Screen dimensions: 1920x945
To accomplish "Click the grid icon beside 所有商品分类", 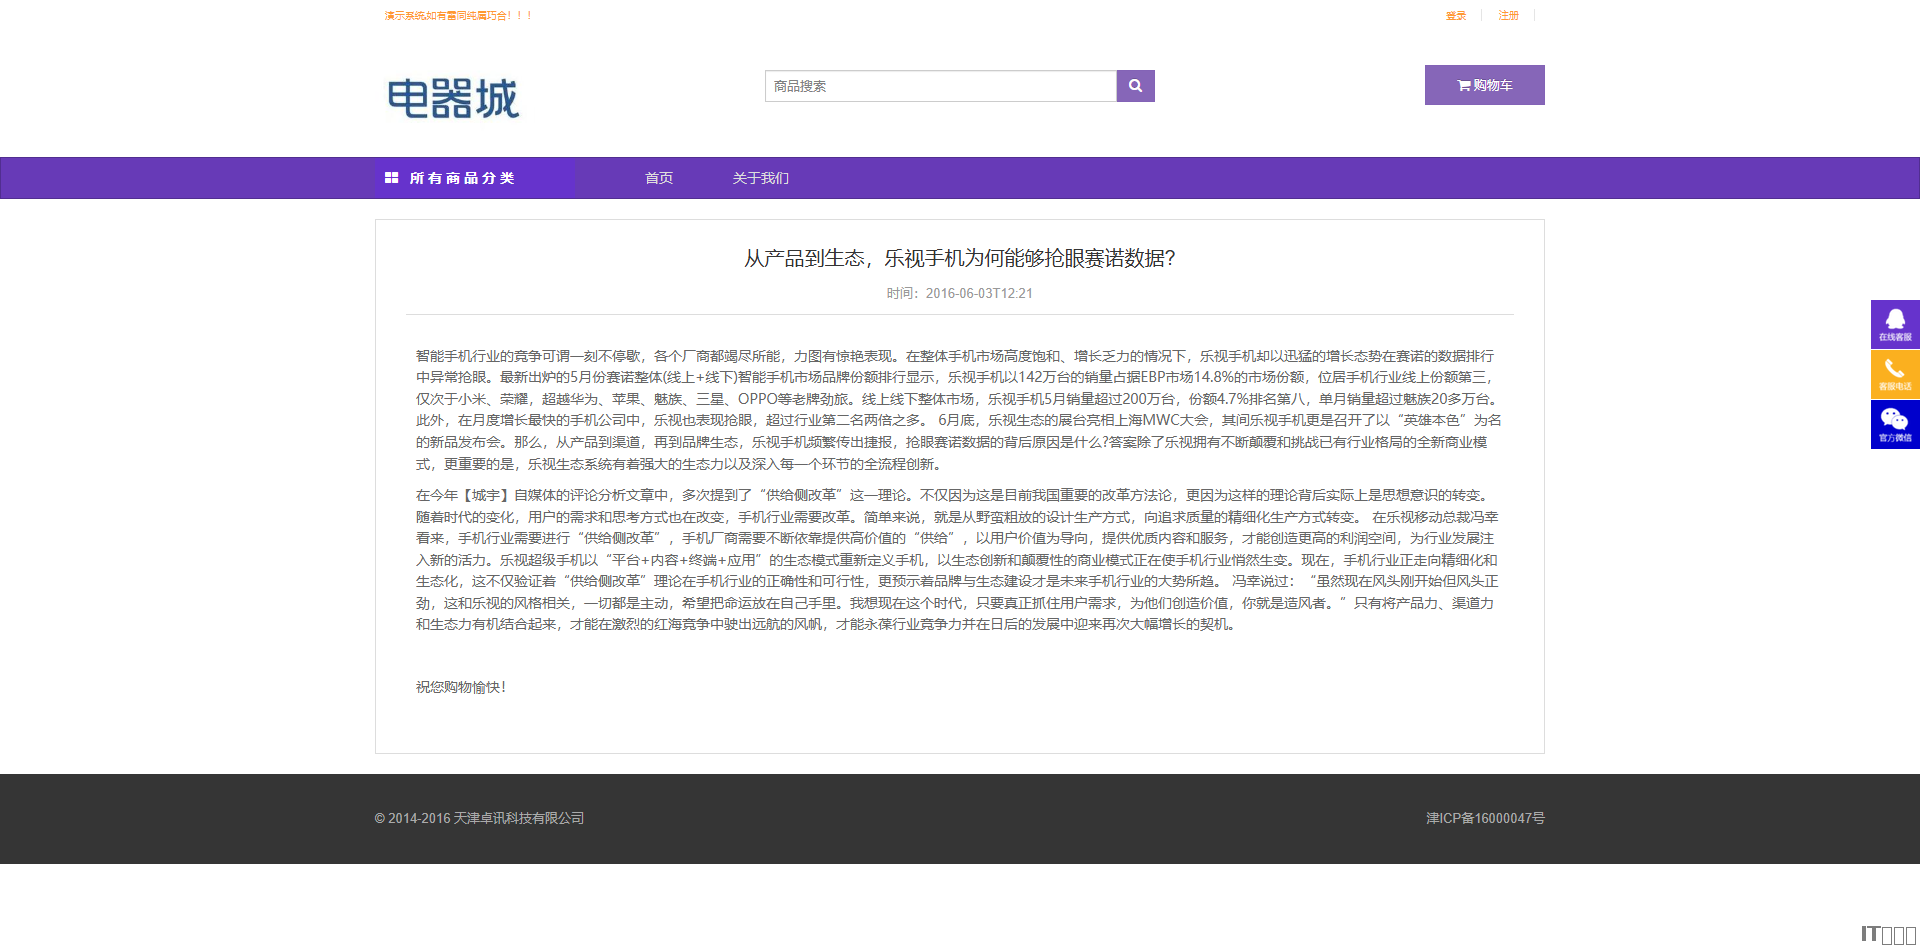I will (391, 178).
